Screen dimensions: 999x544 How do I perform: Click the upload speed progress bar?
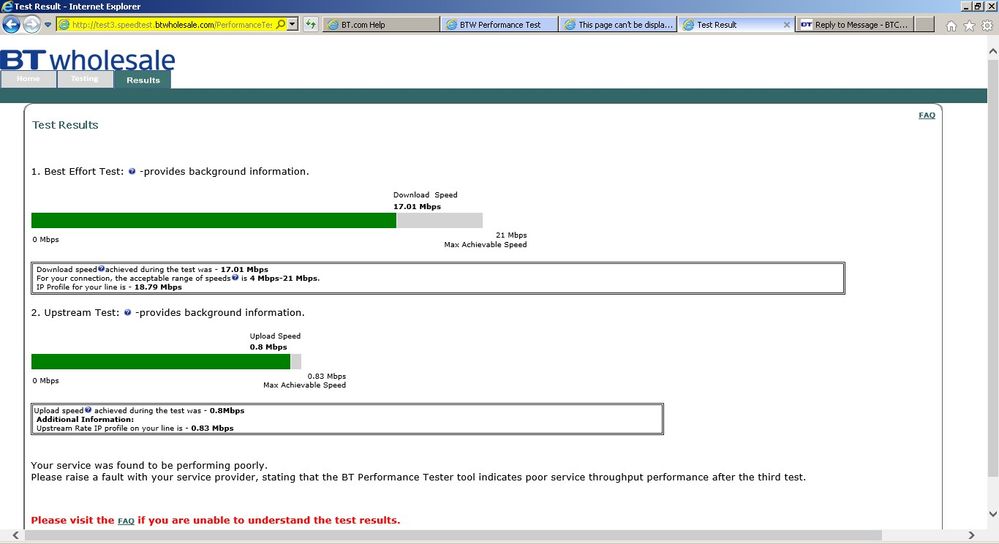[166, 362]
